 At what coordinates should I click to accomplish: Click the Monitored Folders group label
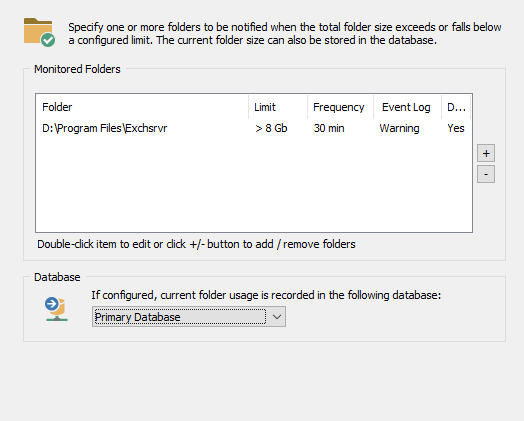pos(77,69)
